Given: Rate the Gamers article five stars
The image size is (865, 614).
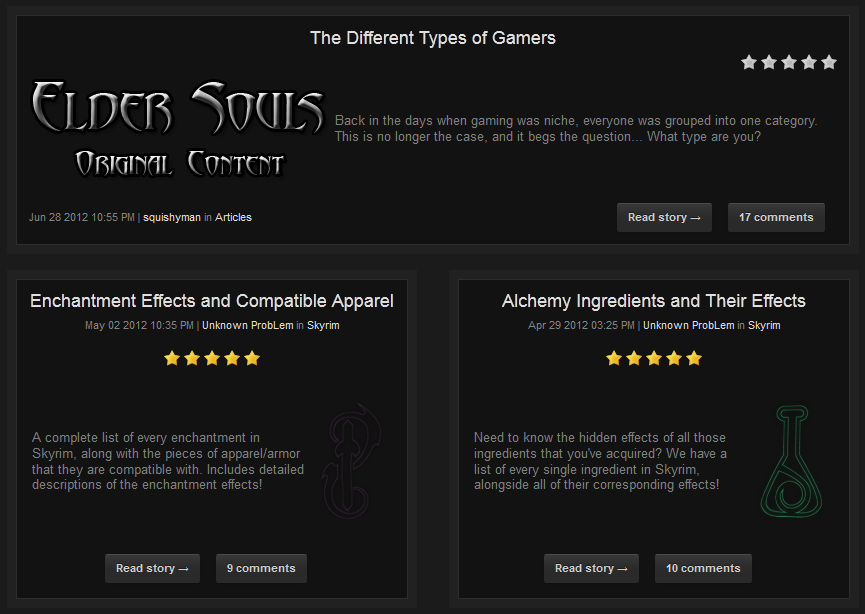Looking at the screenshot, I should coord(828,62).
